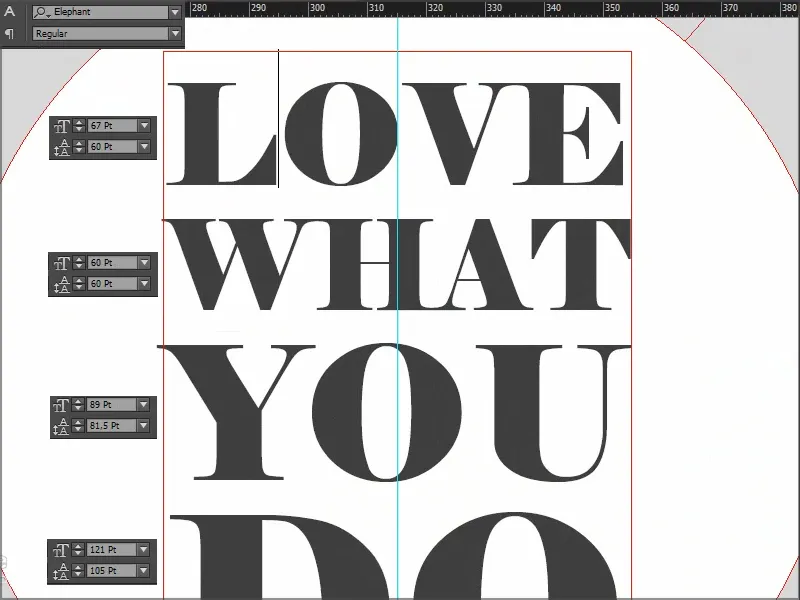Click the word WHAT in the text frame

[397, 265]
